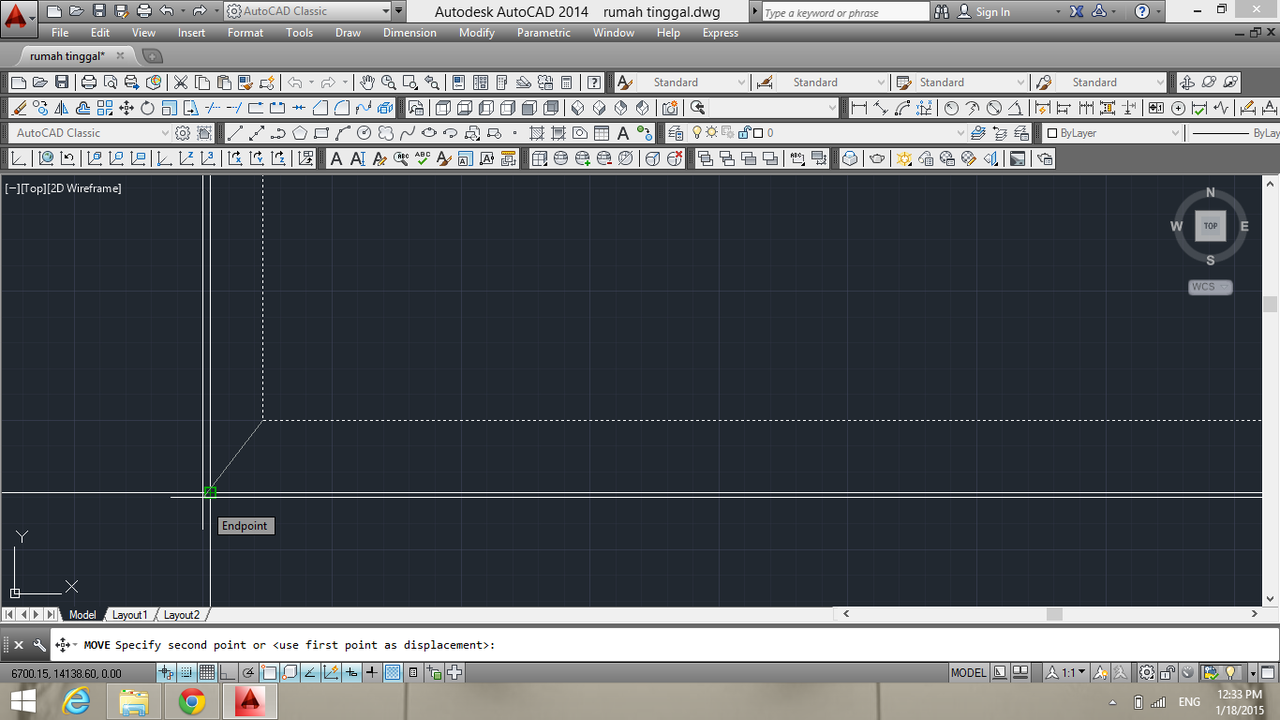
Task: Select the Erase tool in Modify toolbar
Action: tap(18, 108)
